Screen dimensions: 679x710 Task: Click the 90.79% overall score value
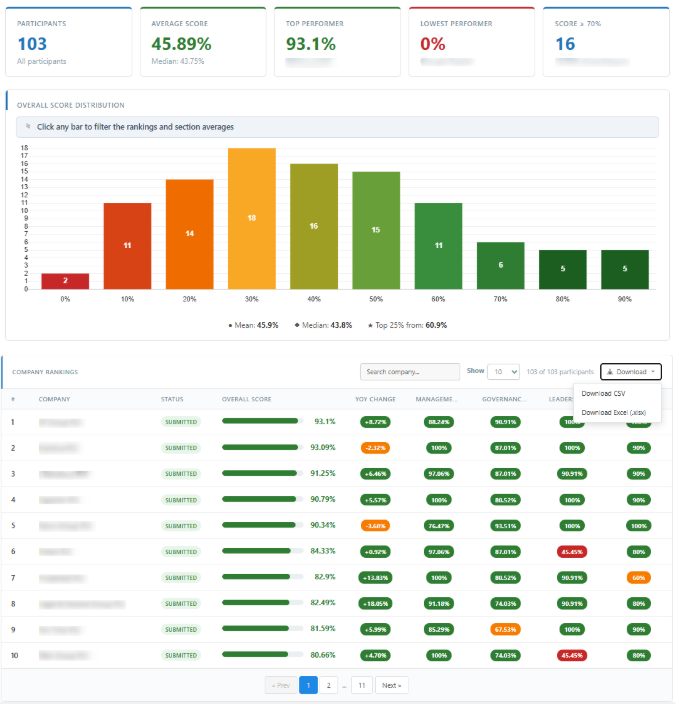click(x=323, y=499)
